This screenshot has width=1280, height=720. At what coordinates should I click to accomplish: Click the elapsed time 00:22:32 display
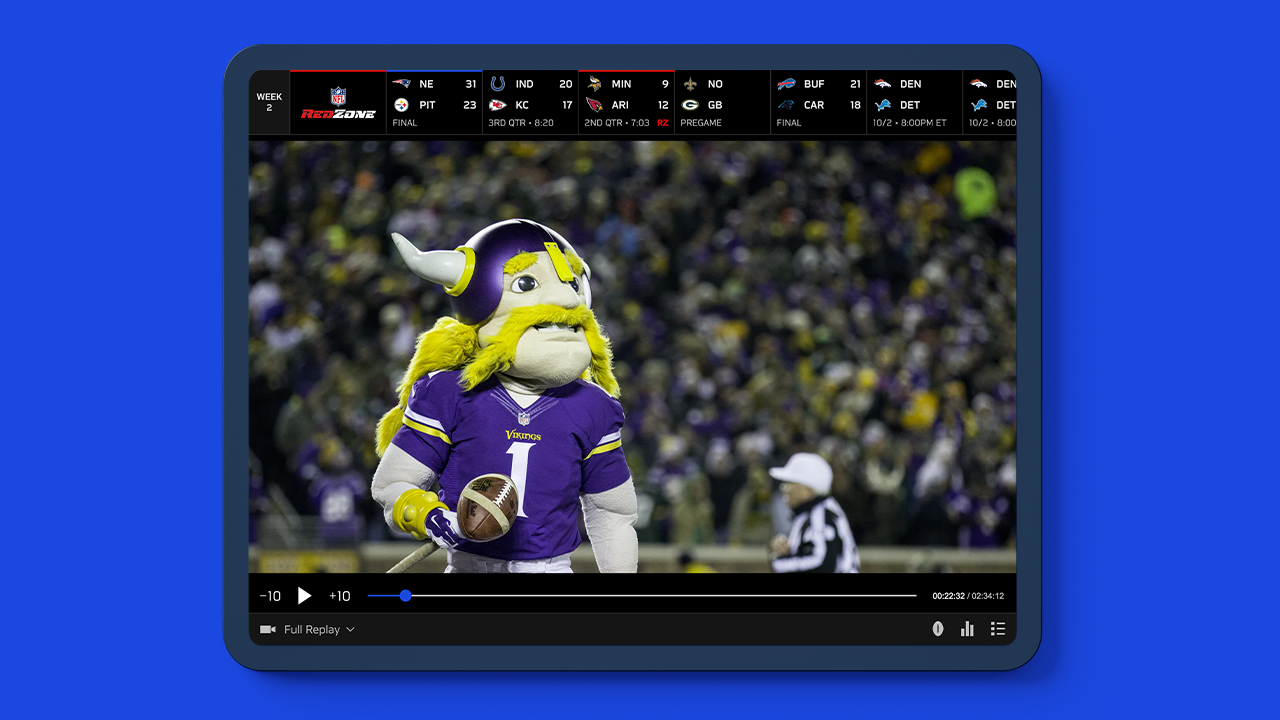(x=948, y=597)
